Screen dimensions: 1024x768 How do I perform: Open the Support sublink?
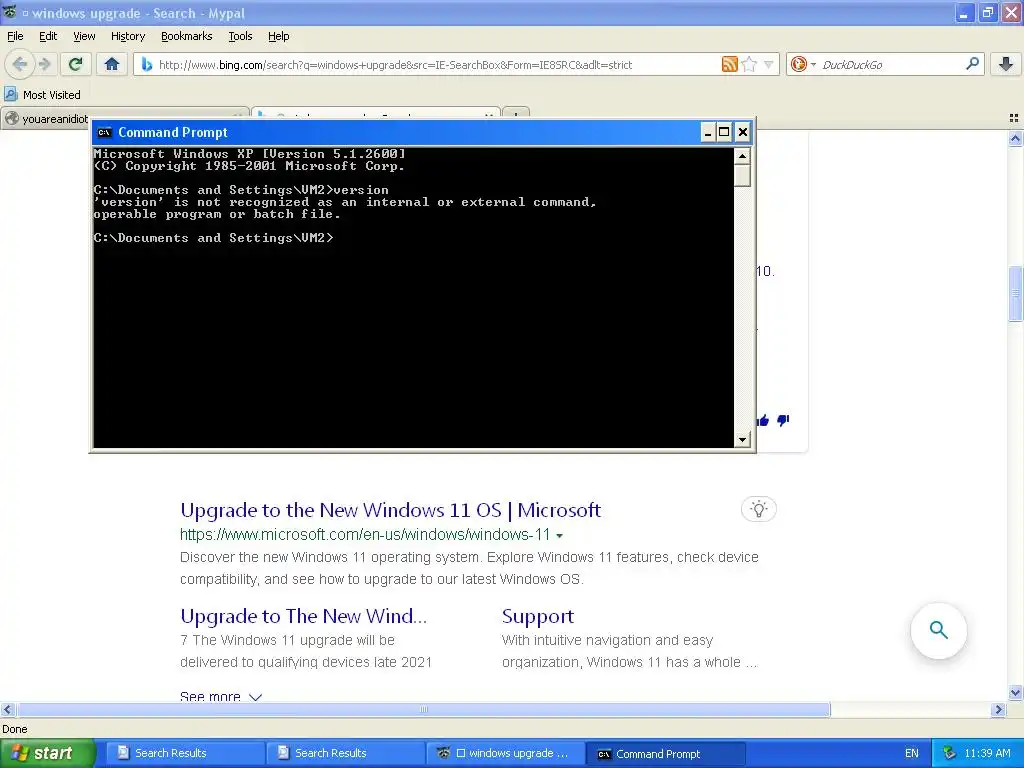coord(538,616)
